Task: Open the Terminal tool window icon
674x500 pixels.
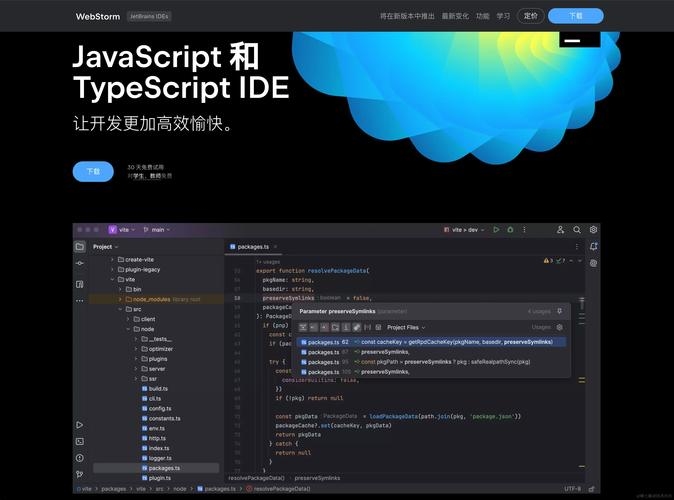Action: click(x=79, y=441)
